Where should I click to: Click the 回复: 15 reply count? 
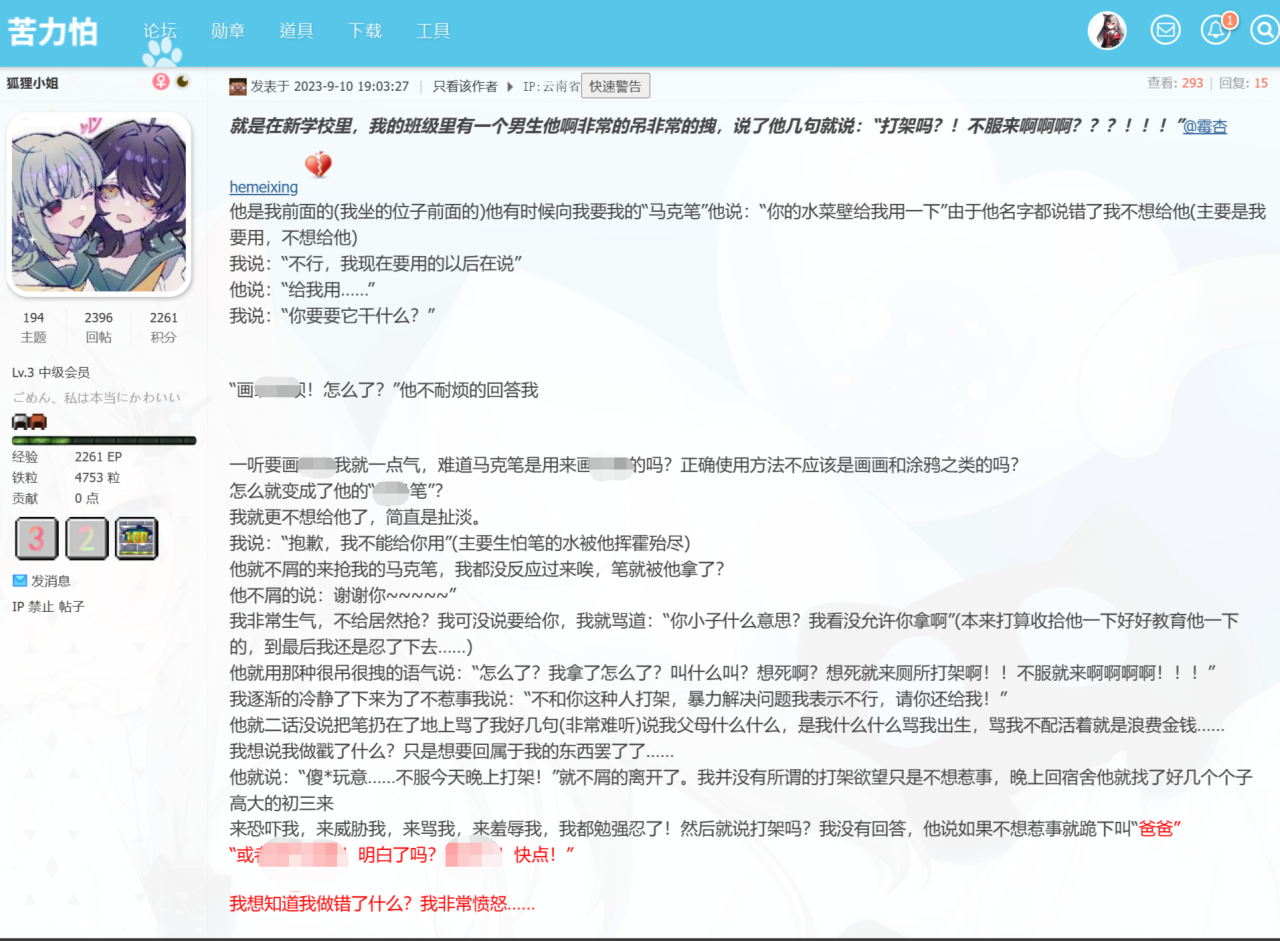(x=1243, y=83)
